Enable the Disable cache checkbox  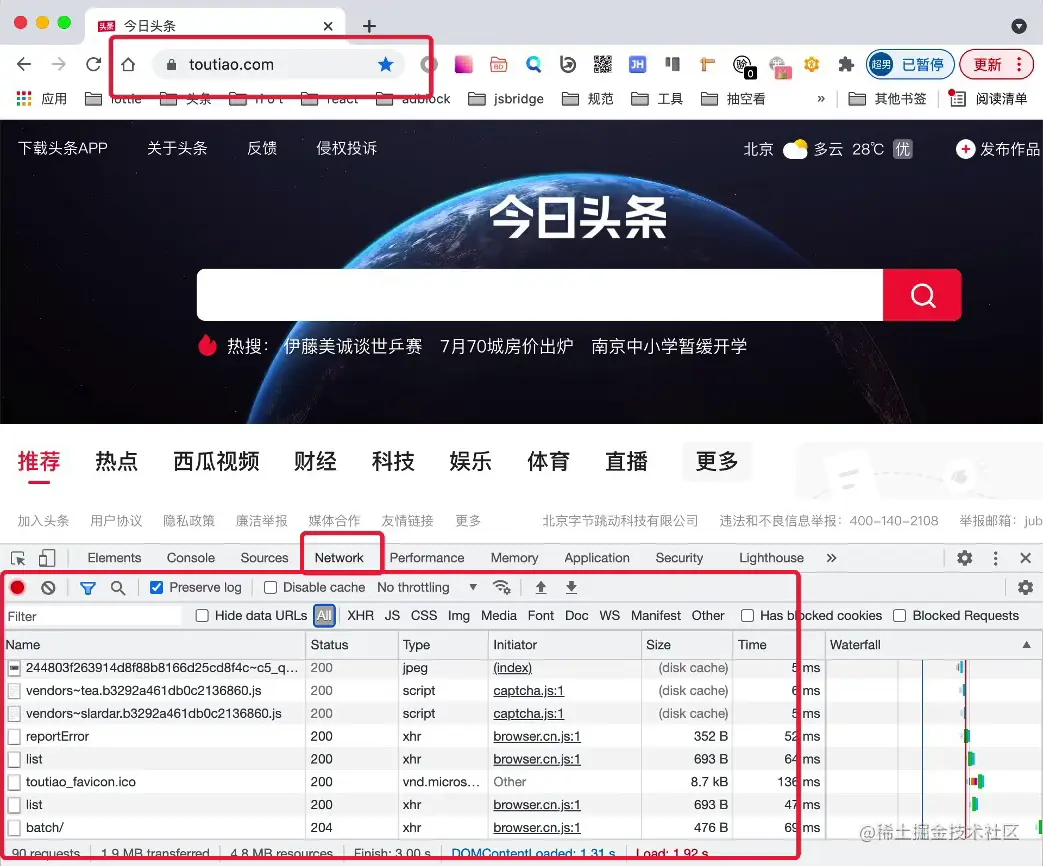pyautogui.click(x=270, y=587)
